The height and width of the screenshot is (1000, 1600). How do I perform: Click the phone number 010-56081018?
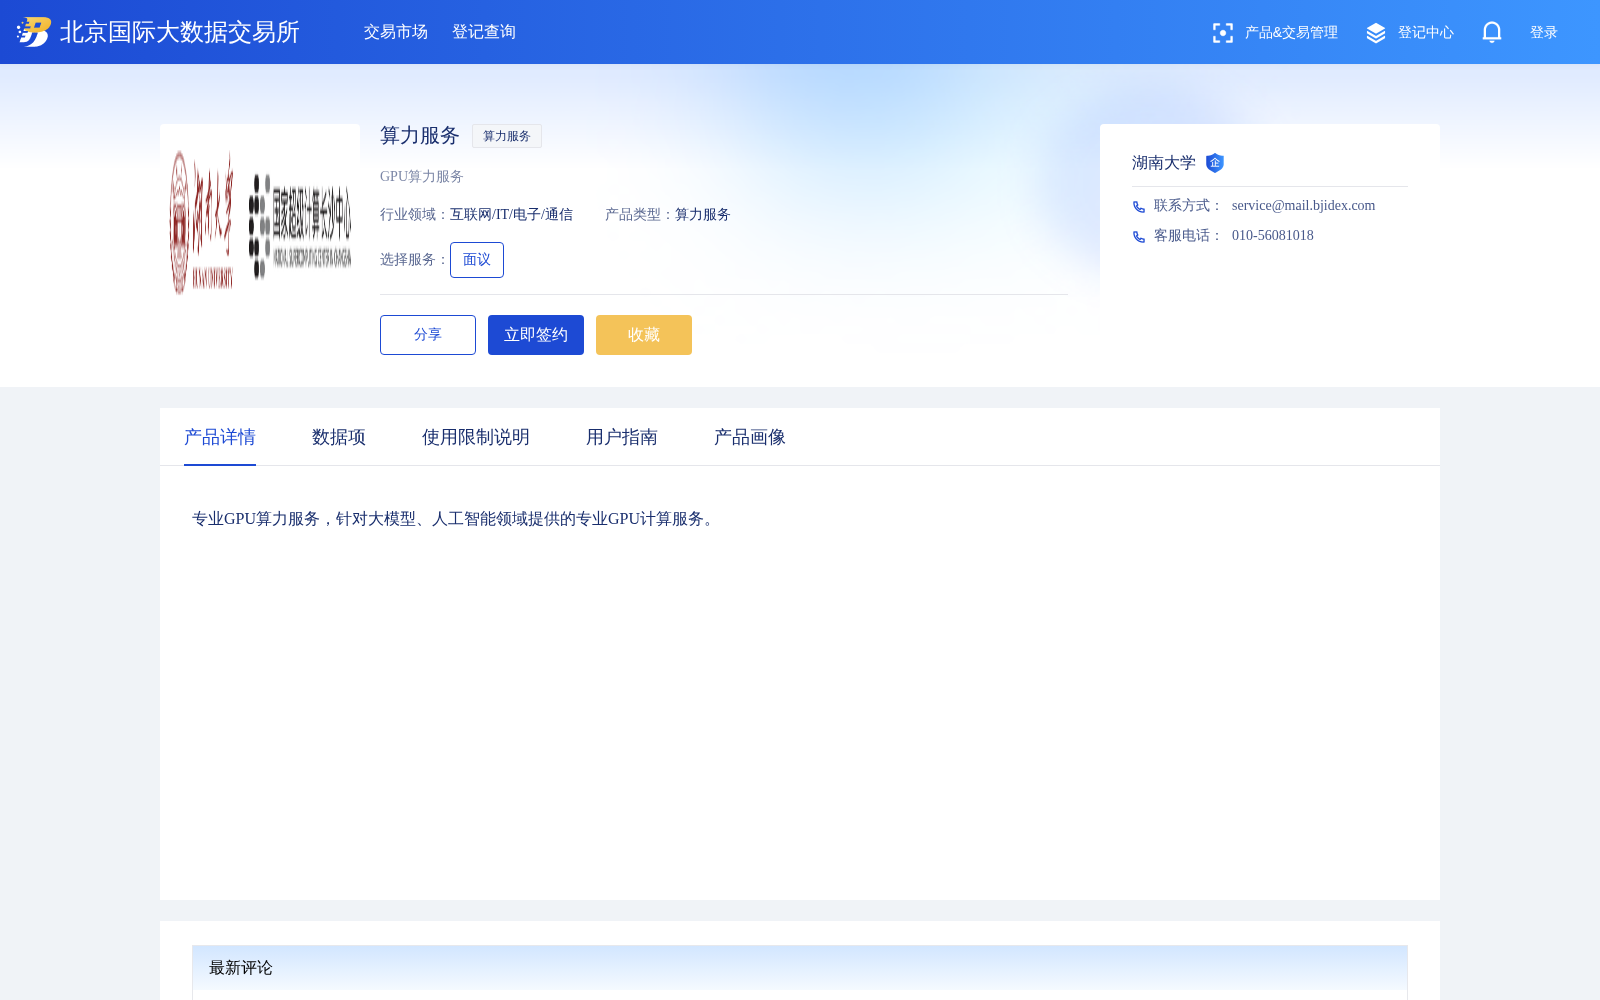[1273, 236]
